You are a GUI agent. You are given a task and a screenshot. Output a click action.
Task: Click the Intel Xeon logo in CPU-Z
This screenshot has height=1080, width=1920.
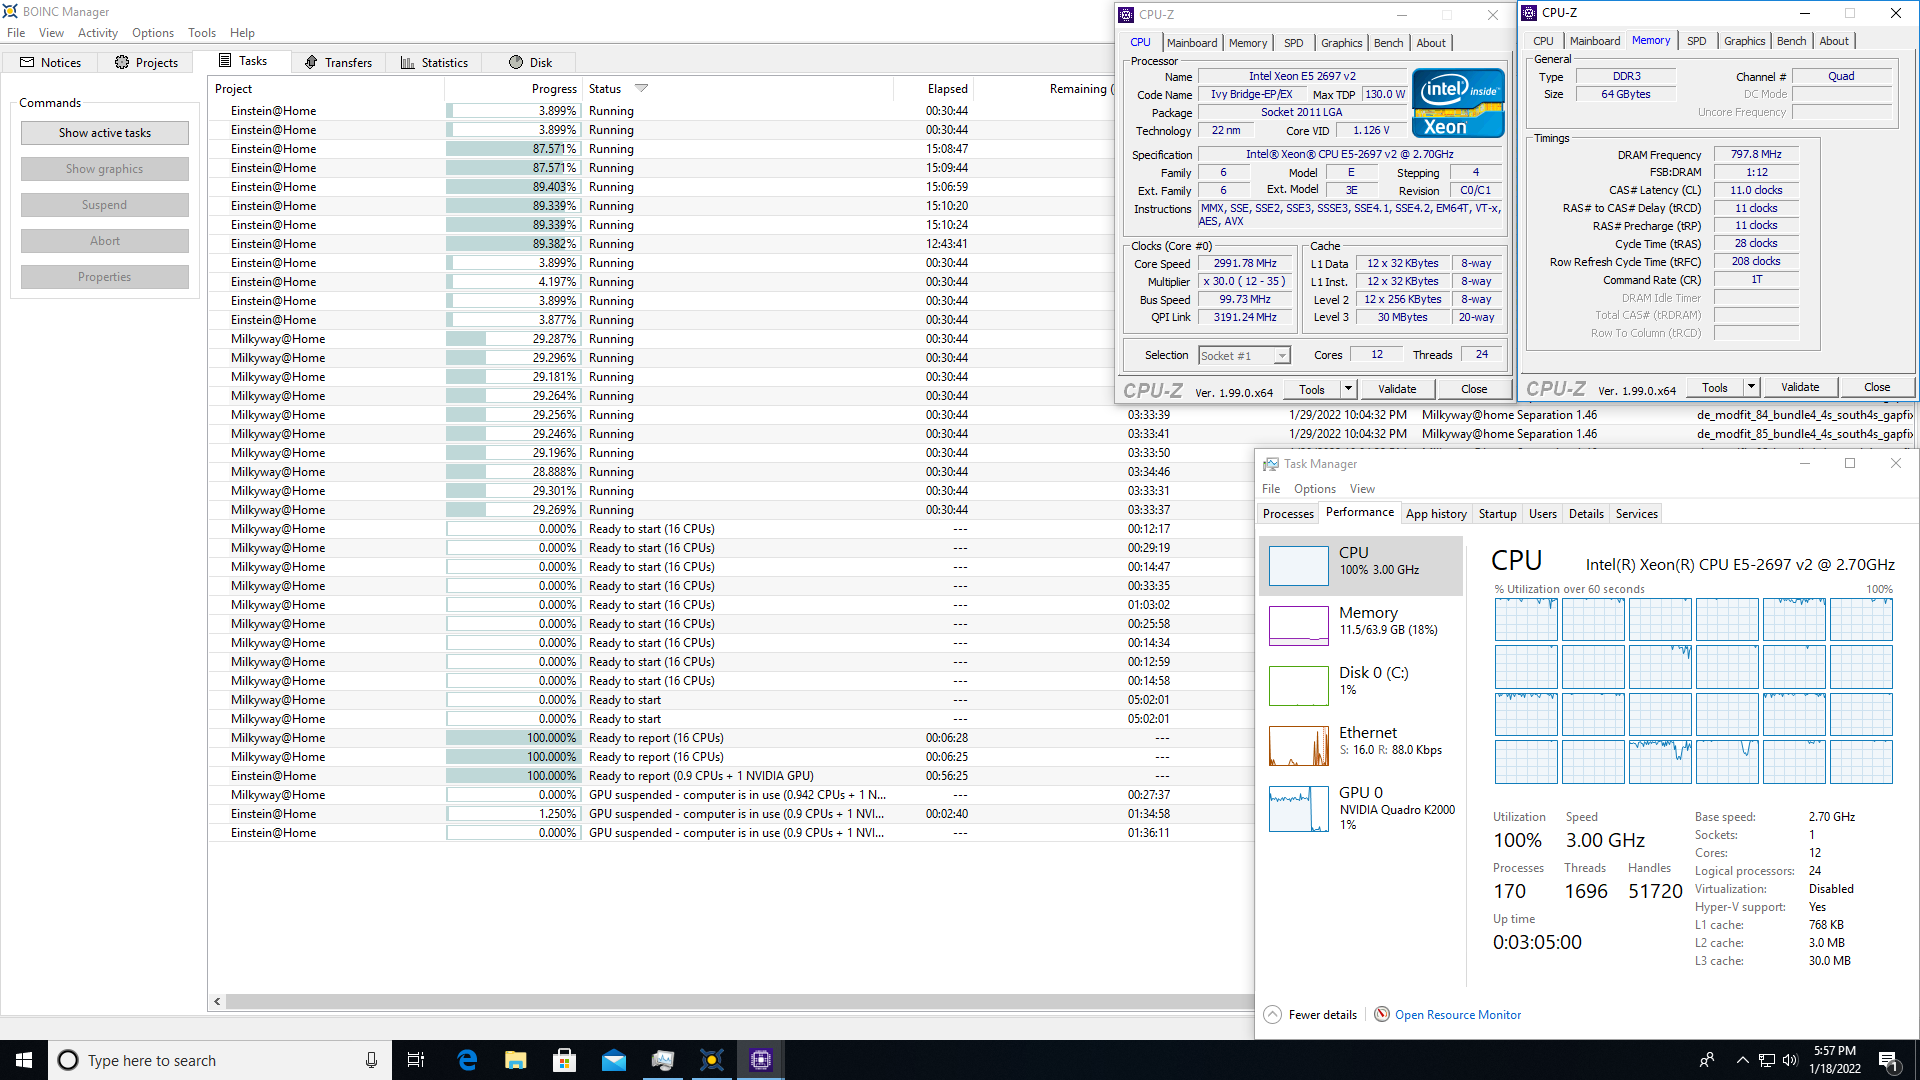click(x=1458, y=102)
